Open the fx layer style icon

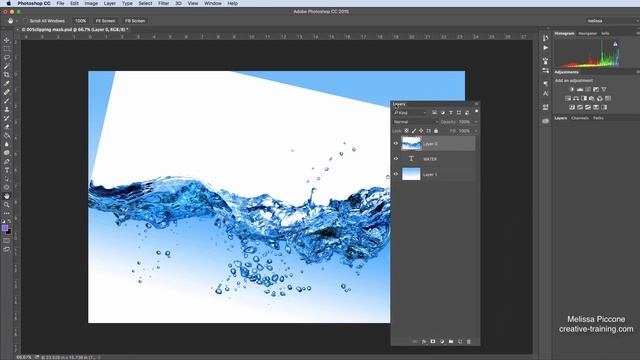tap(424, 342)
